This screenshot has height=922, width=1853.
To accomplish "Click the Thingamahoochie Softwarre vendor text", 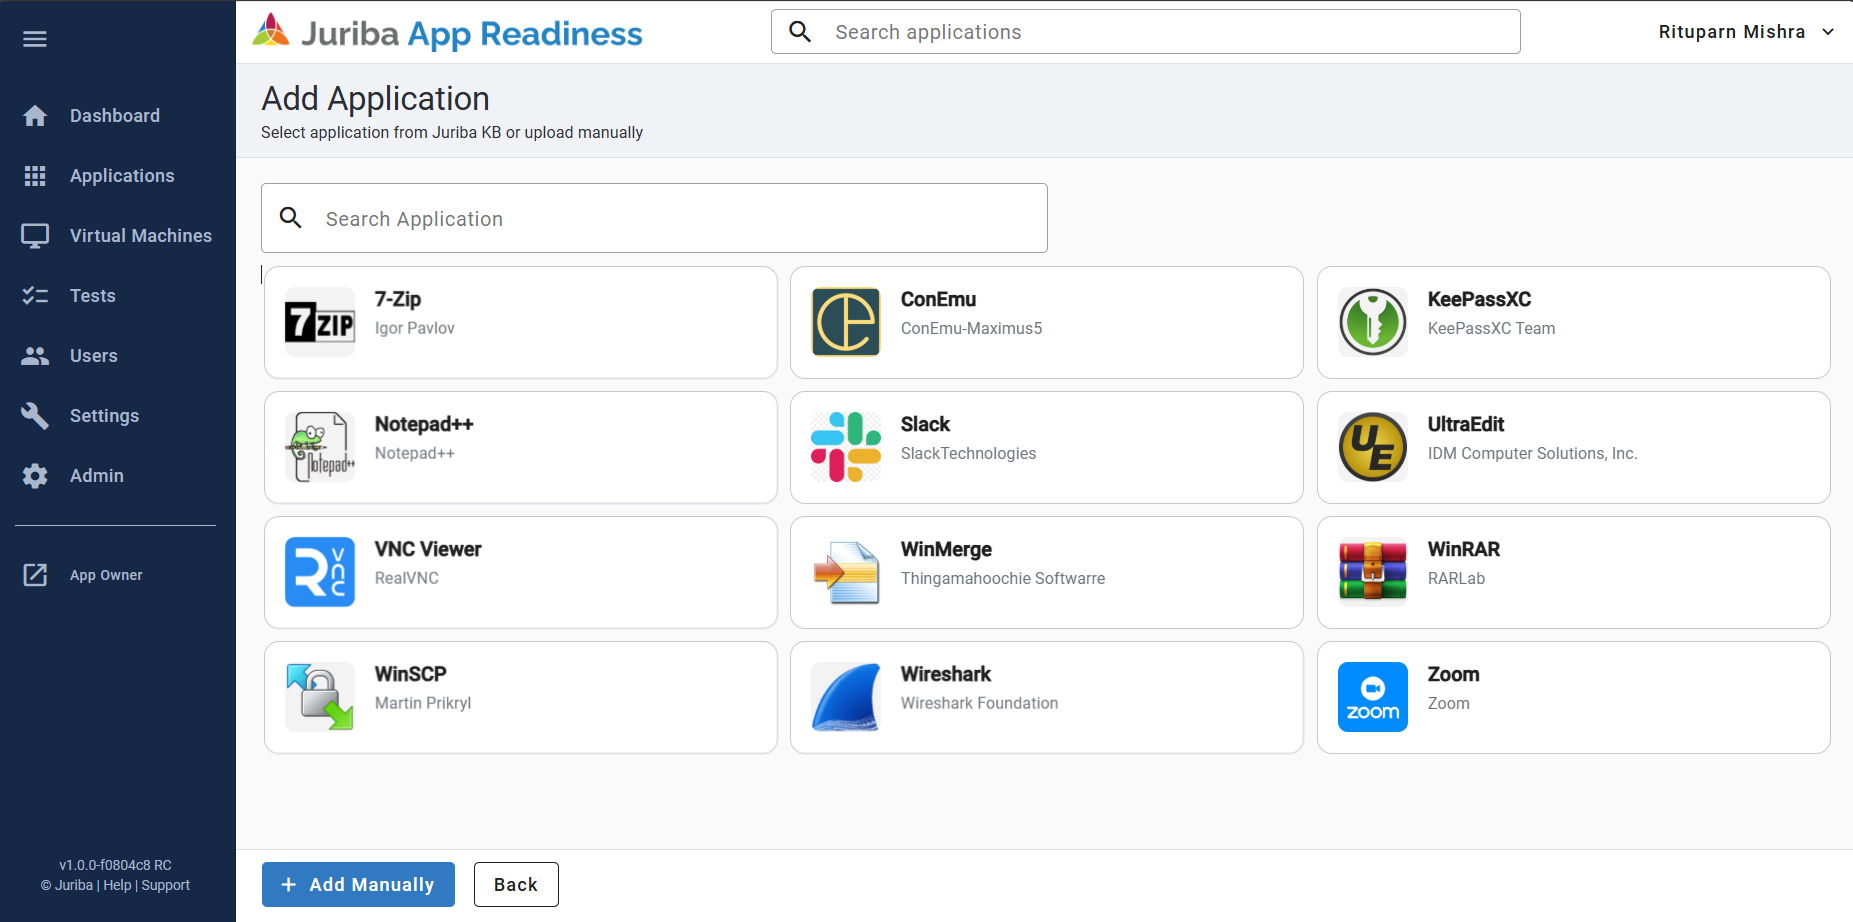I will (1003, 578).
